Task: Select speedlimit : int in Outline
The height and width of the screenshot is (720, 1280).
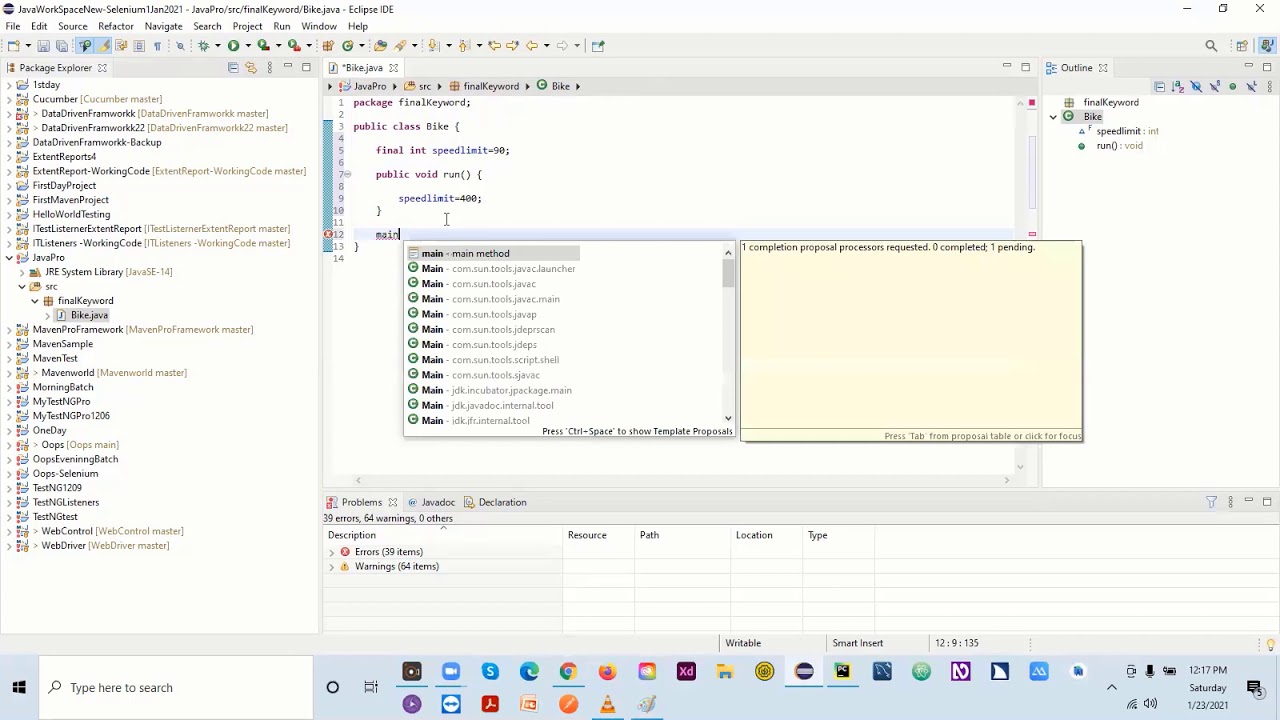Action: [1127, 131]
